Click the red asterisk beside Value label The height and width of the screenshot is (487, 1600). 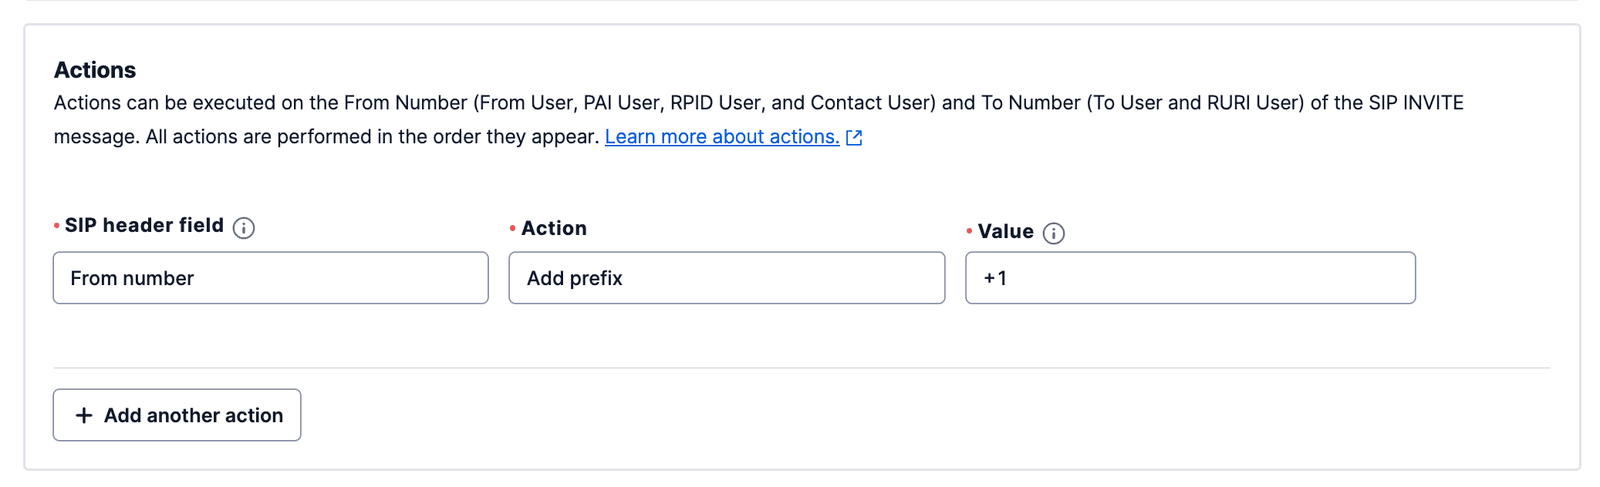pos(969,232)
